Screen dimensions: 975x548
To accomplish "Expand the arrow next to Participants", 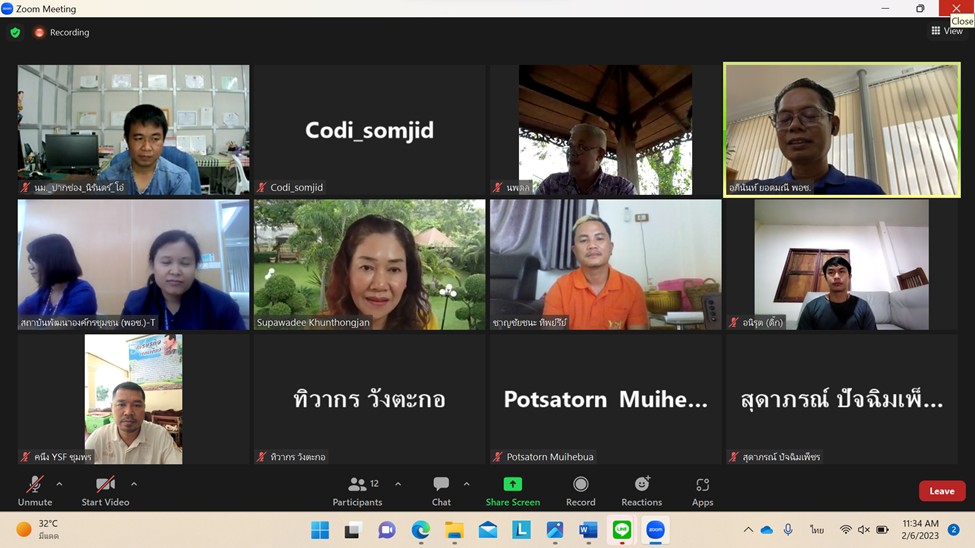I will coord(398,484).
